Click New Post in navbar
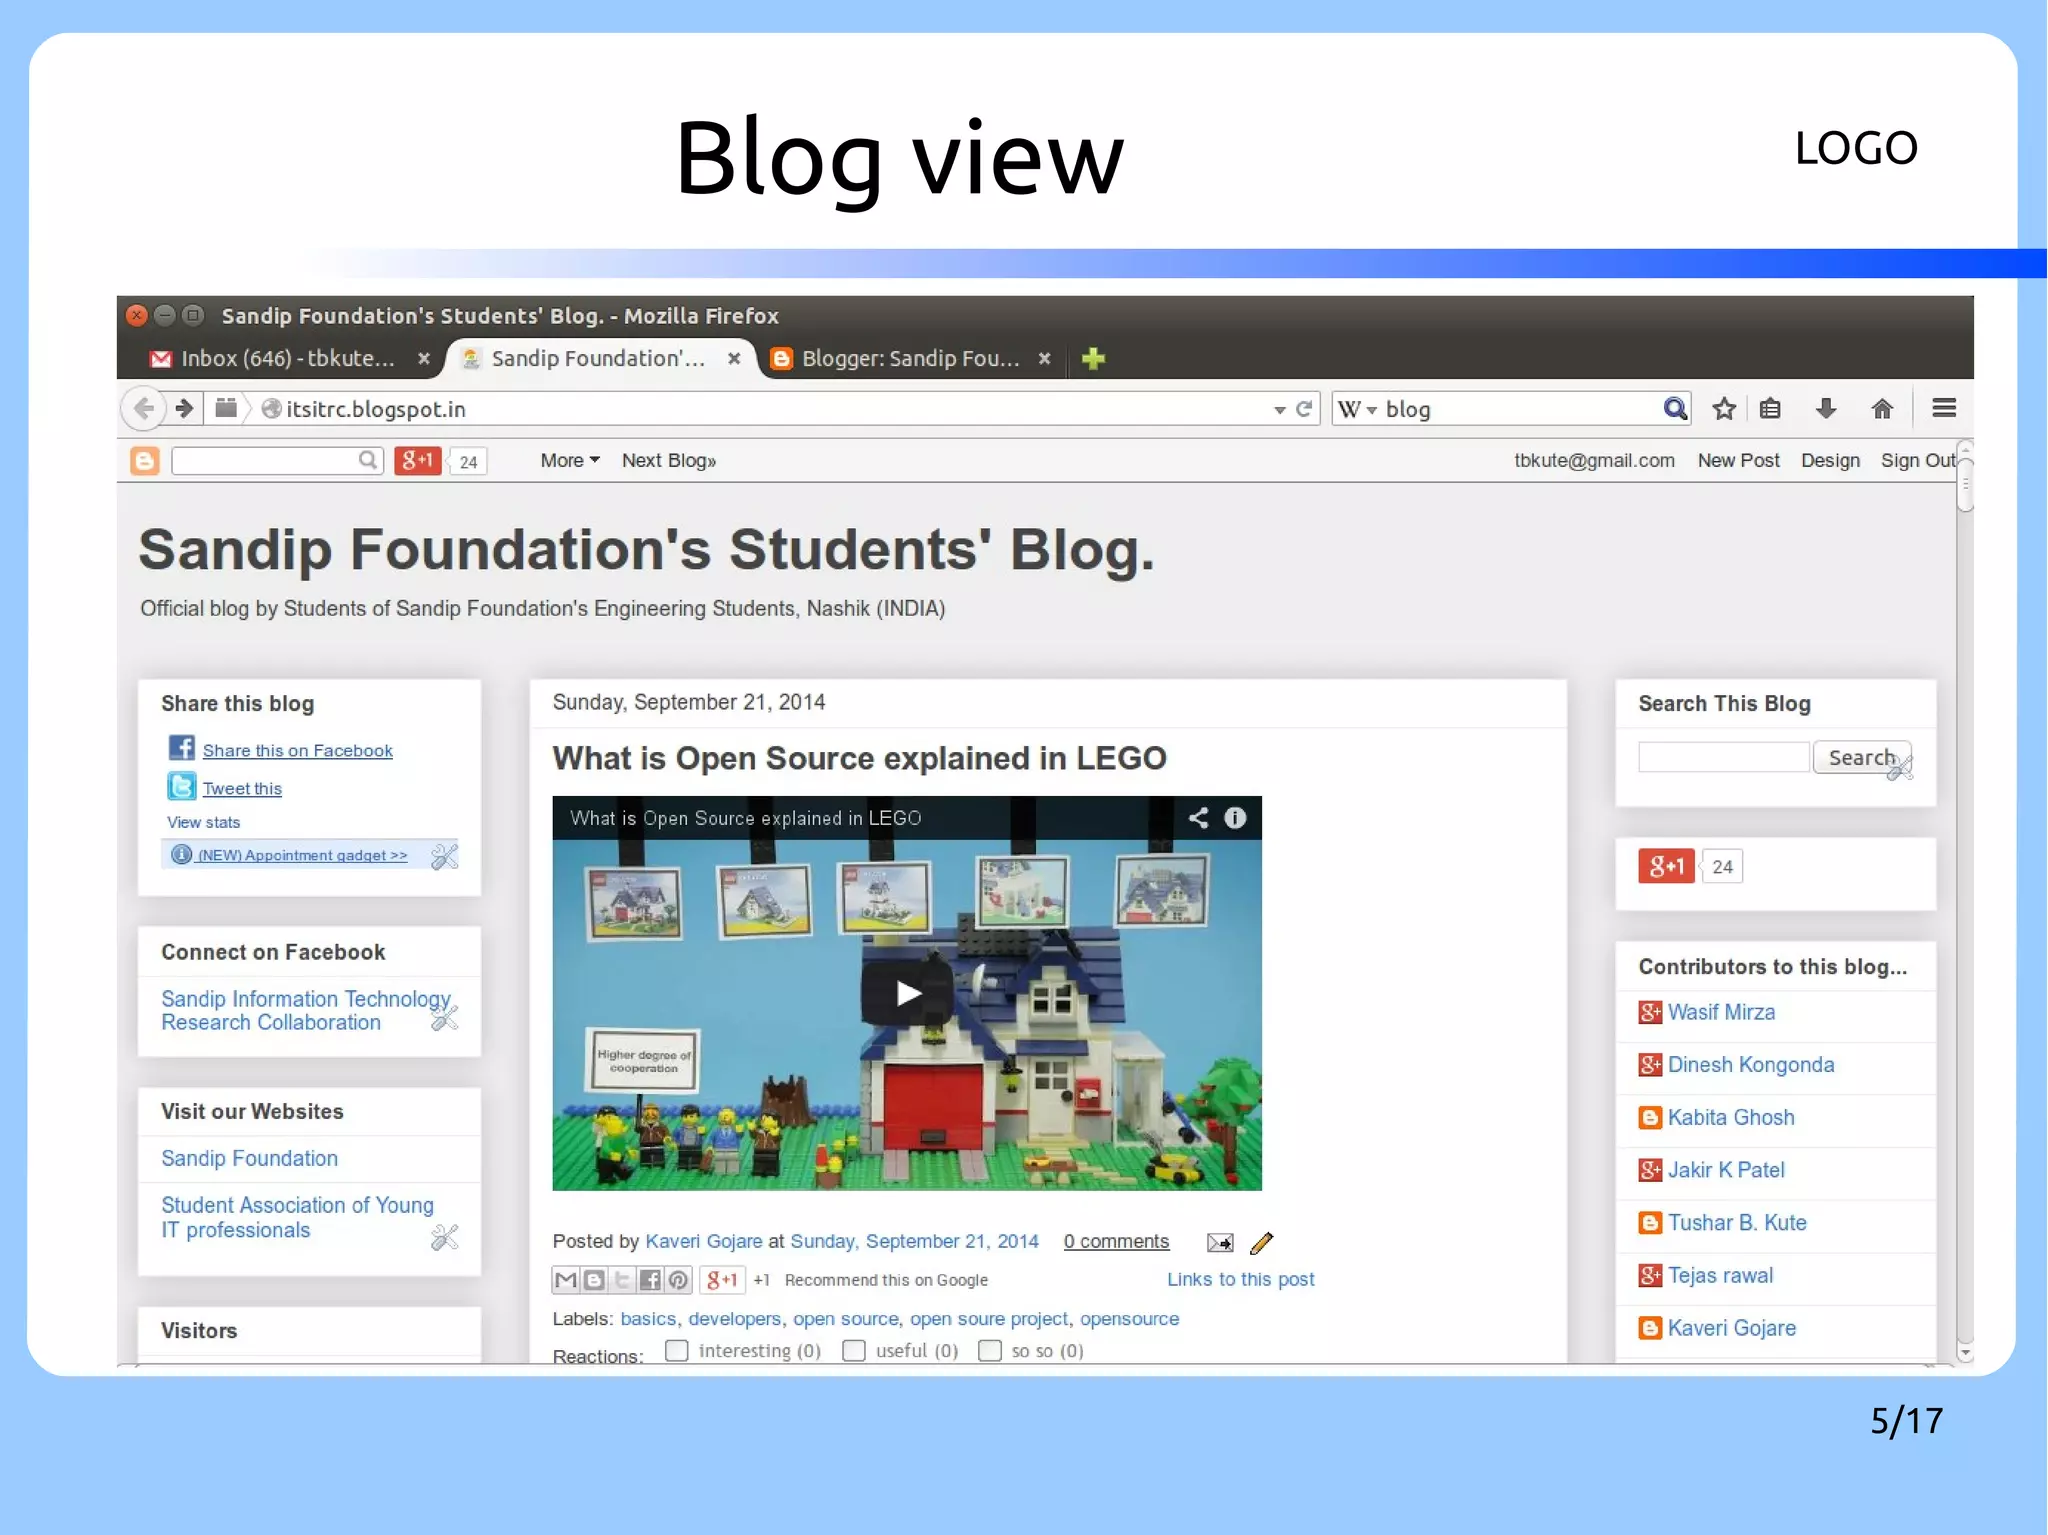The width and height of the screenshot is (2048, 1535). (x=1738, y=460)
